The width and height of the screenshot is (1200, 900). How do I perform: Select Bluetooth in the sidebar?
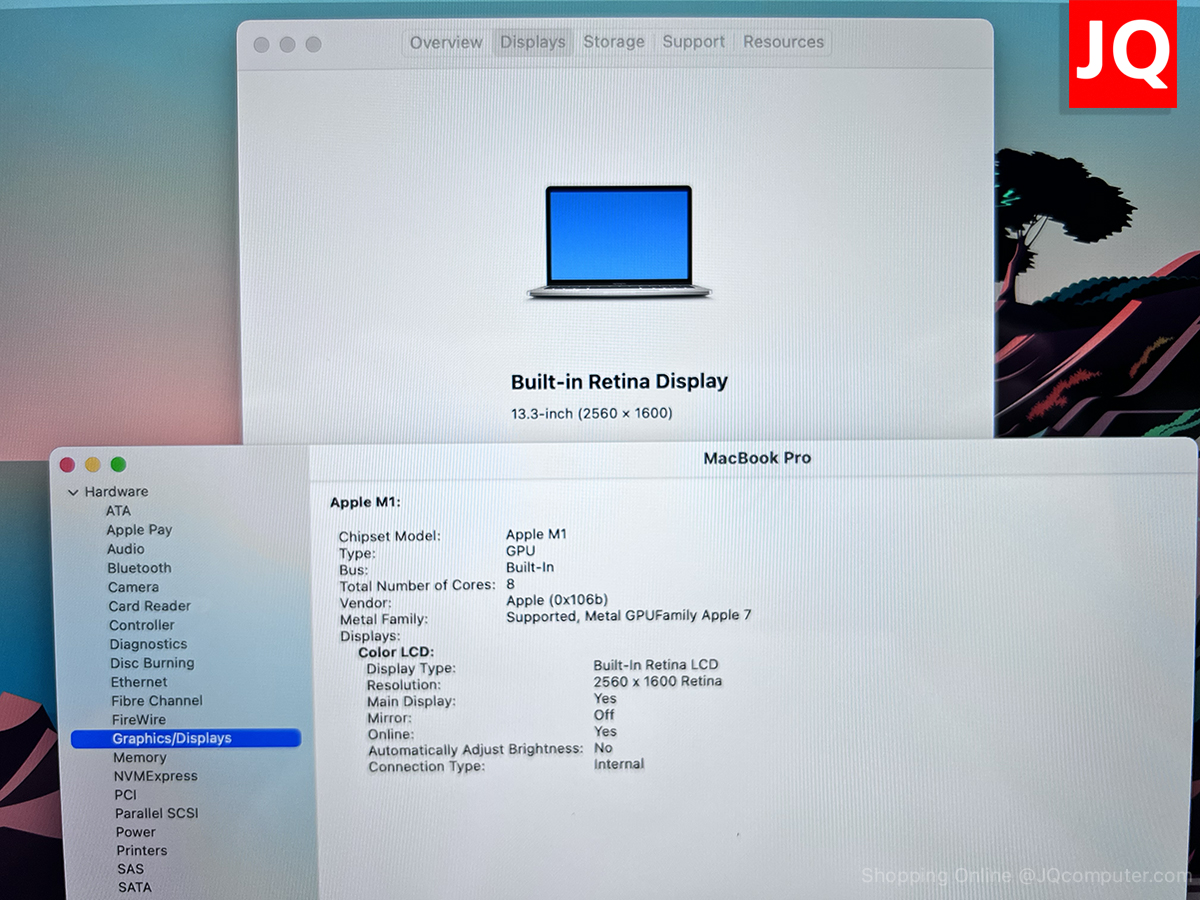click(139, 568)
